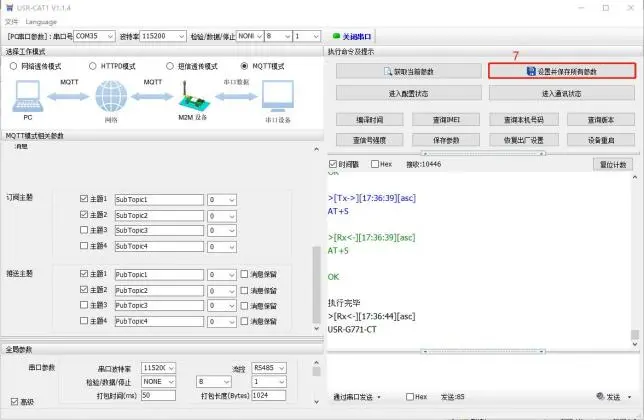
Task: Enable message retain for PubTopic1
Action: pyautogui.click(x=244, y=274)
